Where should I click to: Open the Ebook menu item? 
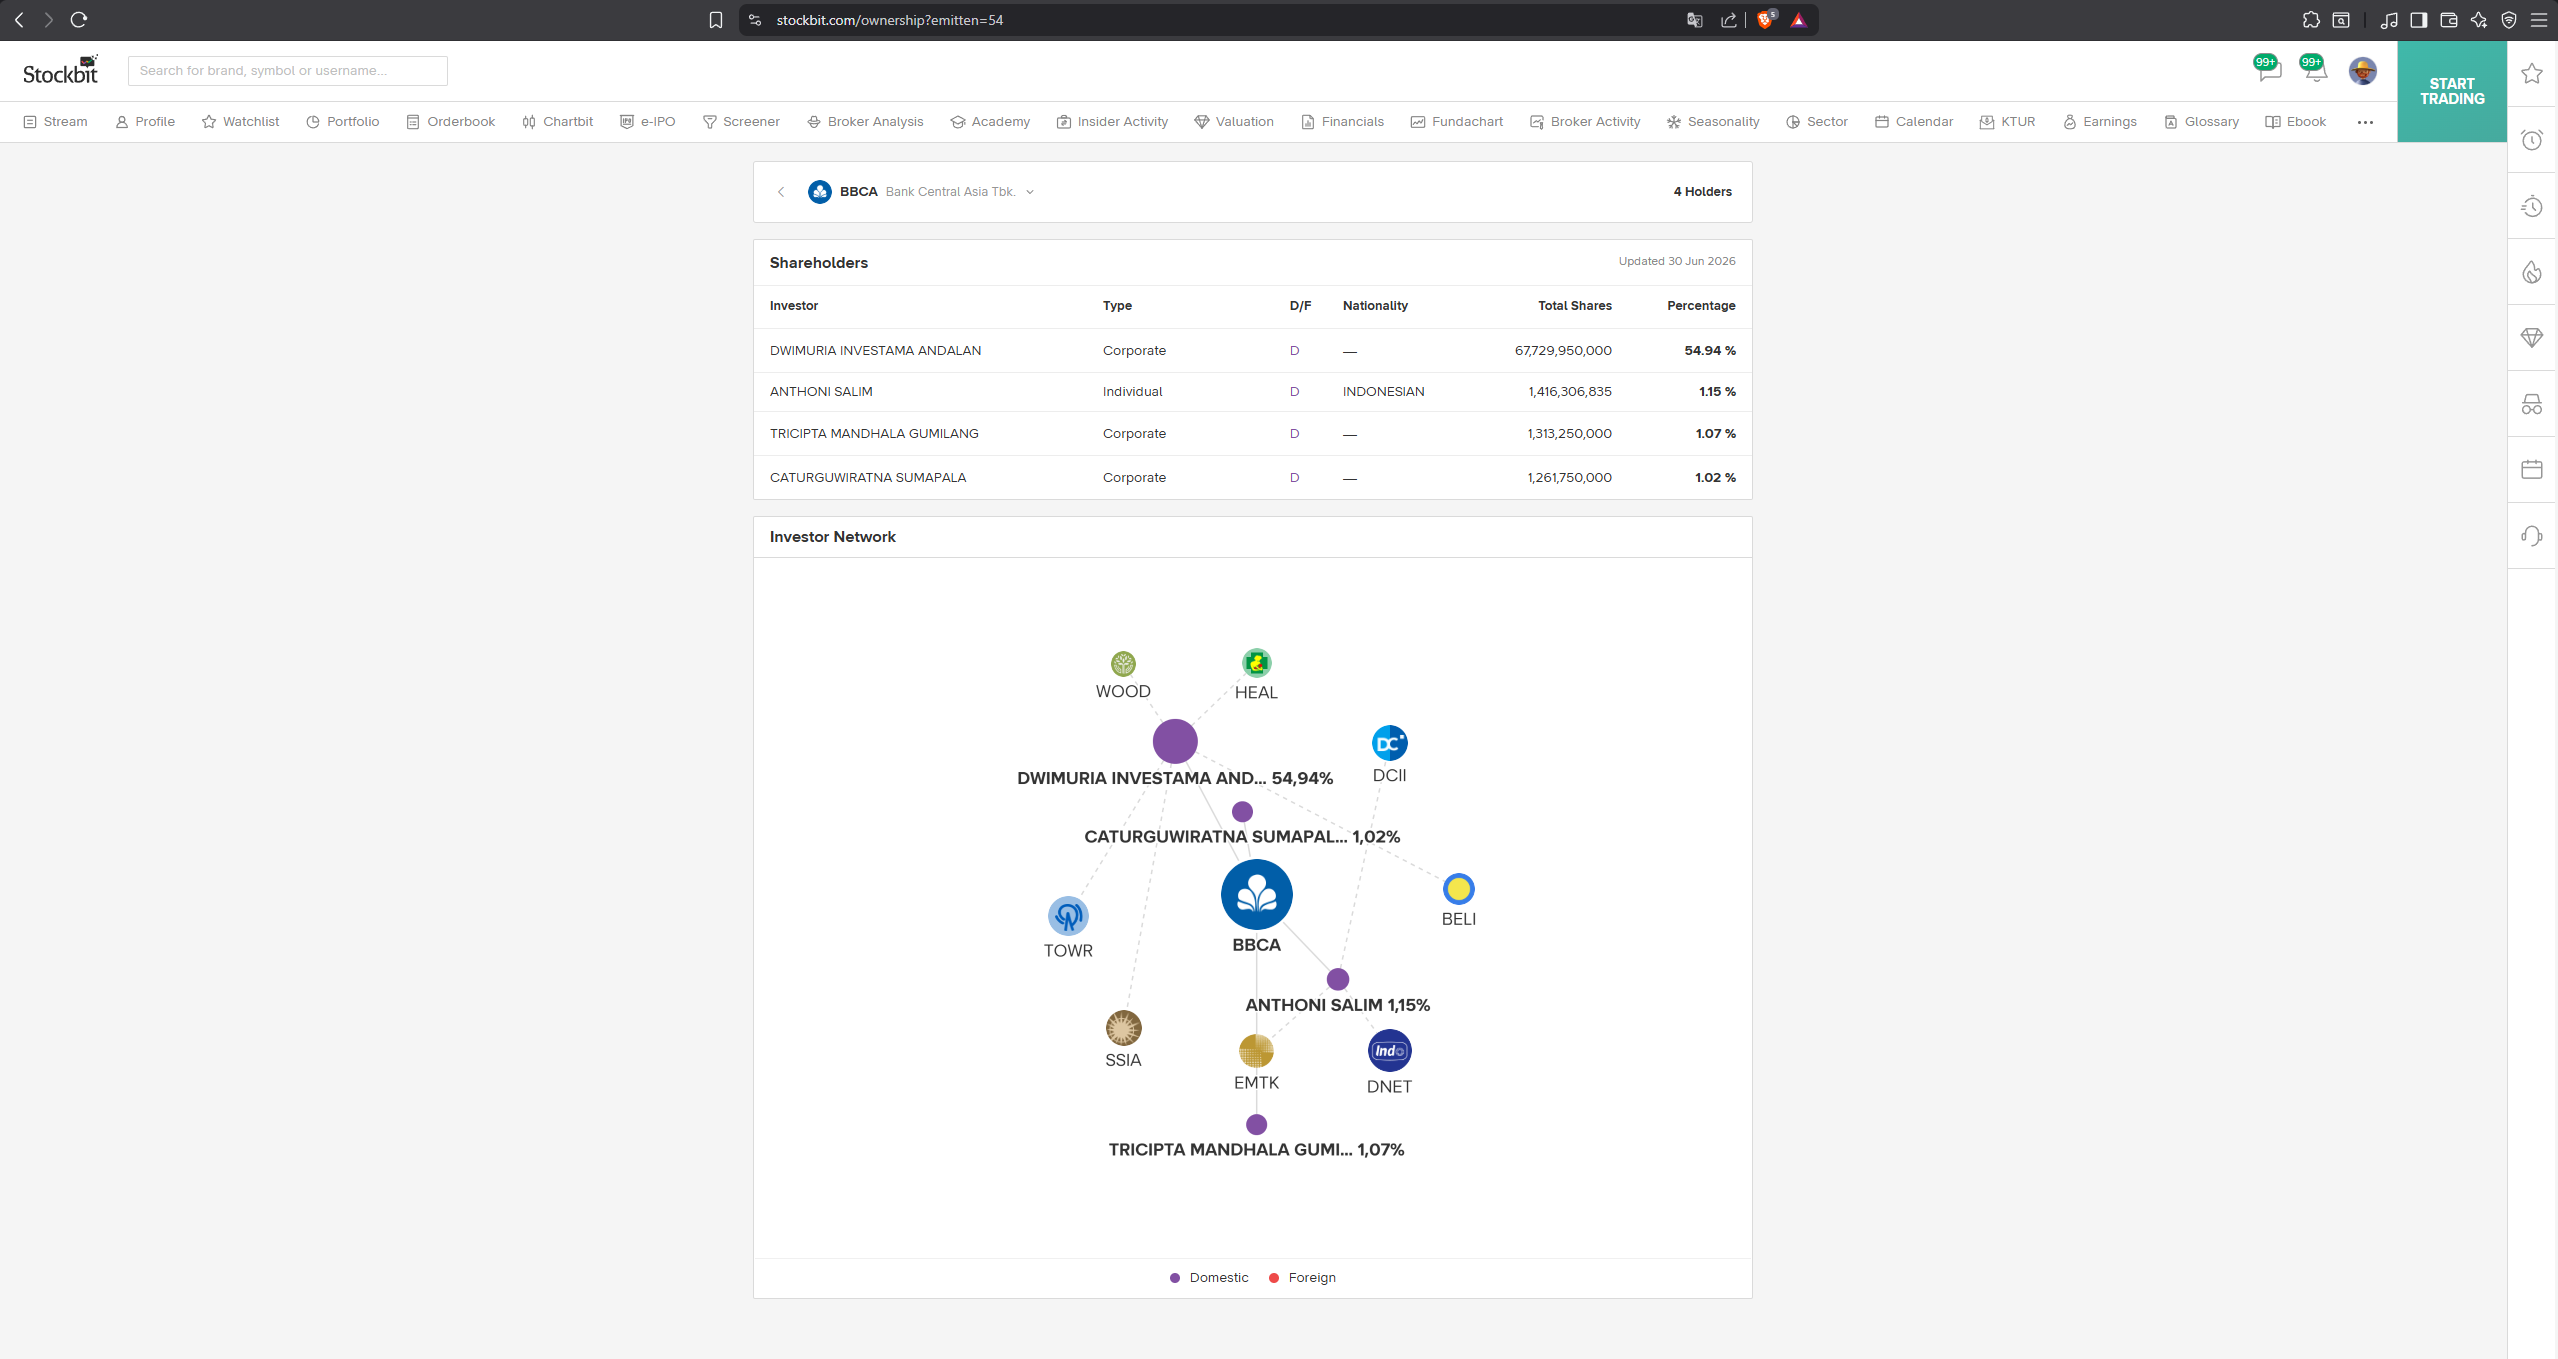pyautogui.click(x=2296, y=122)
